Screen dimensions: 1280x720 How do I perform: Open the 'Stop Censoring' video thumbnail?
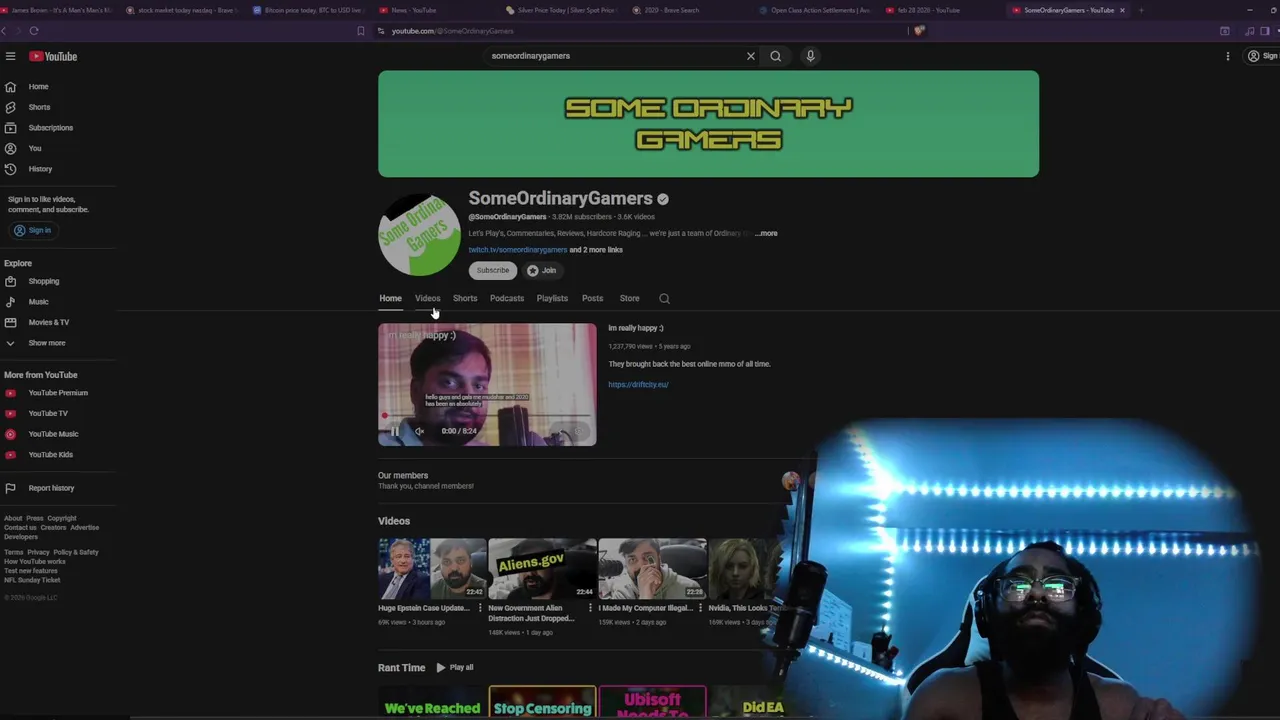[542, 703]
